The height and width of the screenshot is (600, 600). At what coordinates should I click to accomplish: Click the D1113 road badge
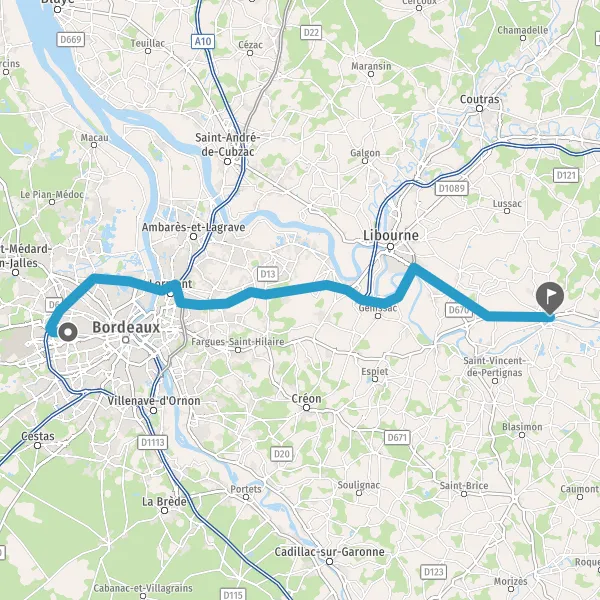[x=153, y=442]
